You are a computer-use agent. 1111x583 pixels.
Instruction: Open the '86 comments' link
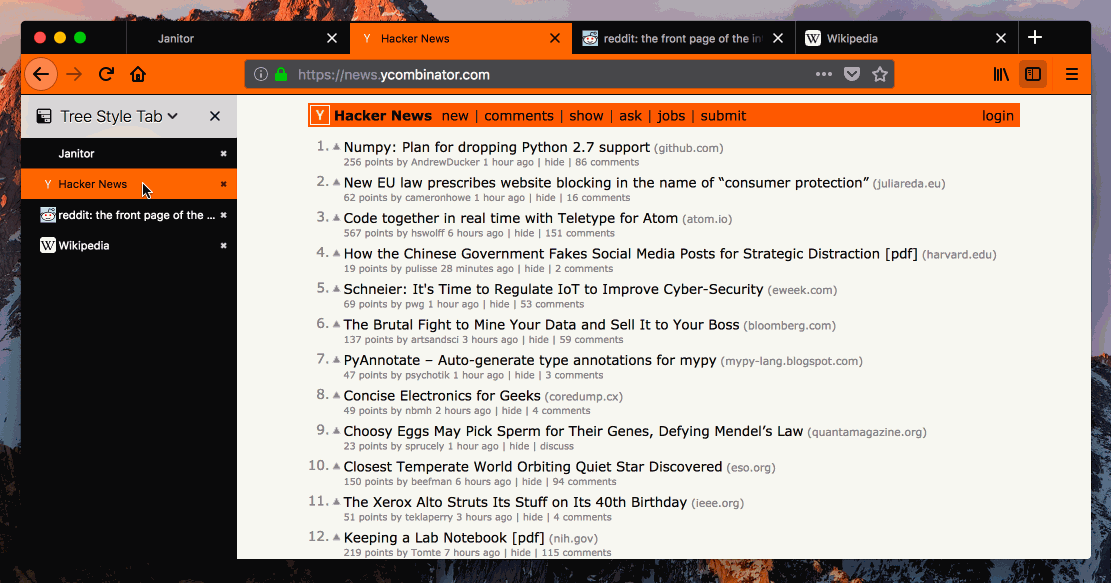point(607,162)
